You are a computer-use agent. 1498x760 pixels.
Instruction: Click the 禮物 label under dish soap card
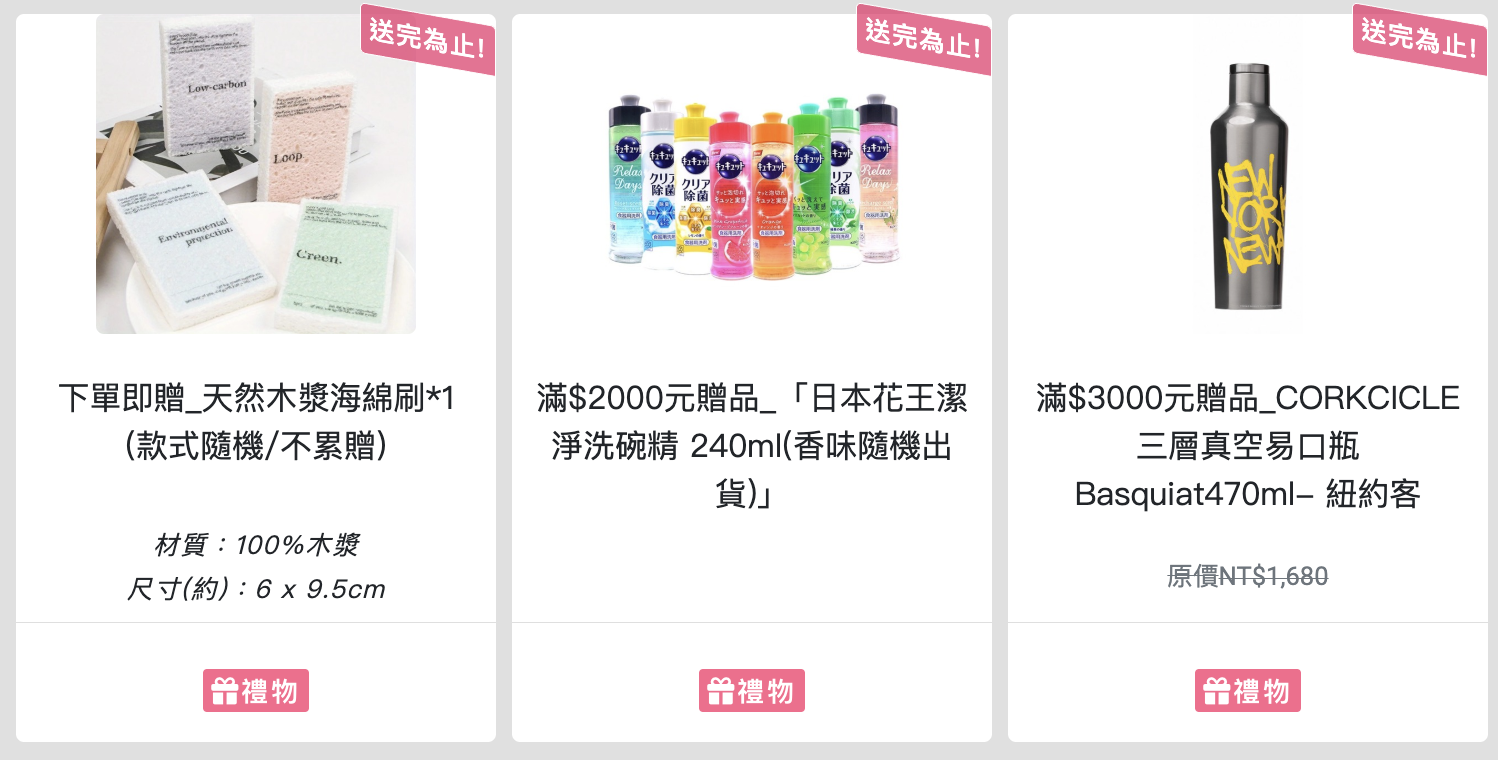pyautogui.click(x=752, y=691)
